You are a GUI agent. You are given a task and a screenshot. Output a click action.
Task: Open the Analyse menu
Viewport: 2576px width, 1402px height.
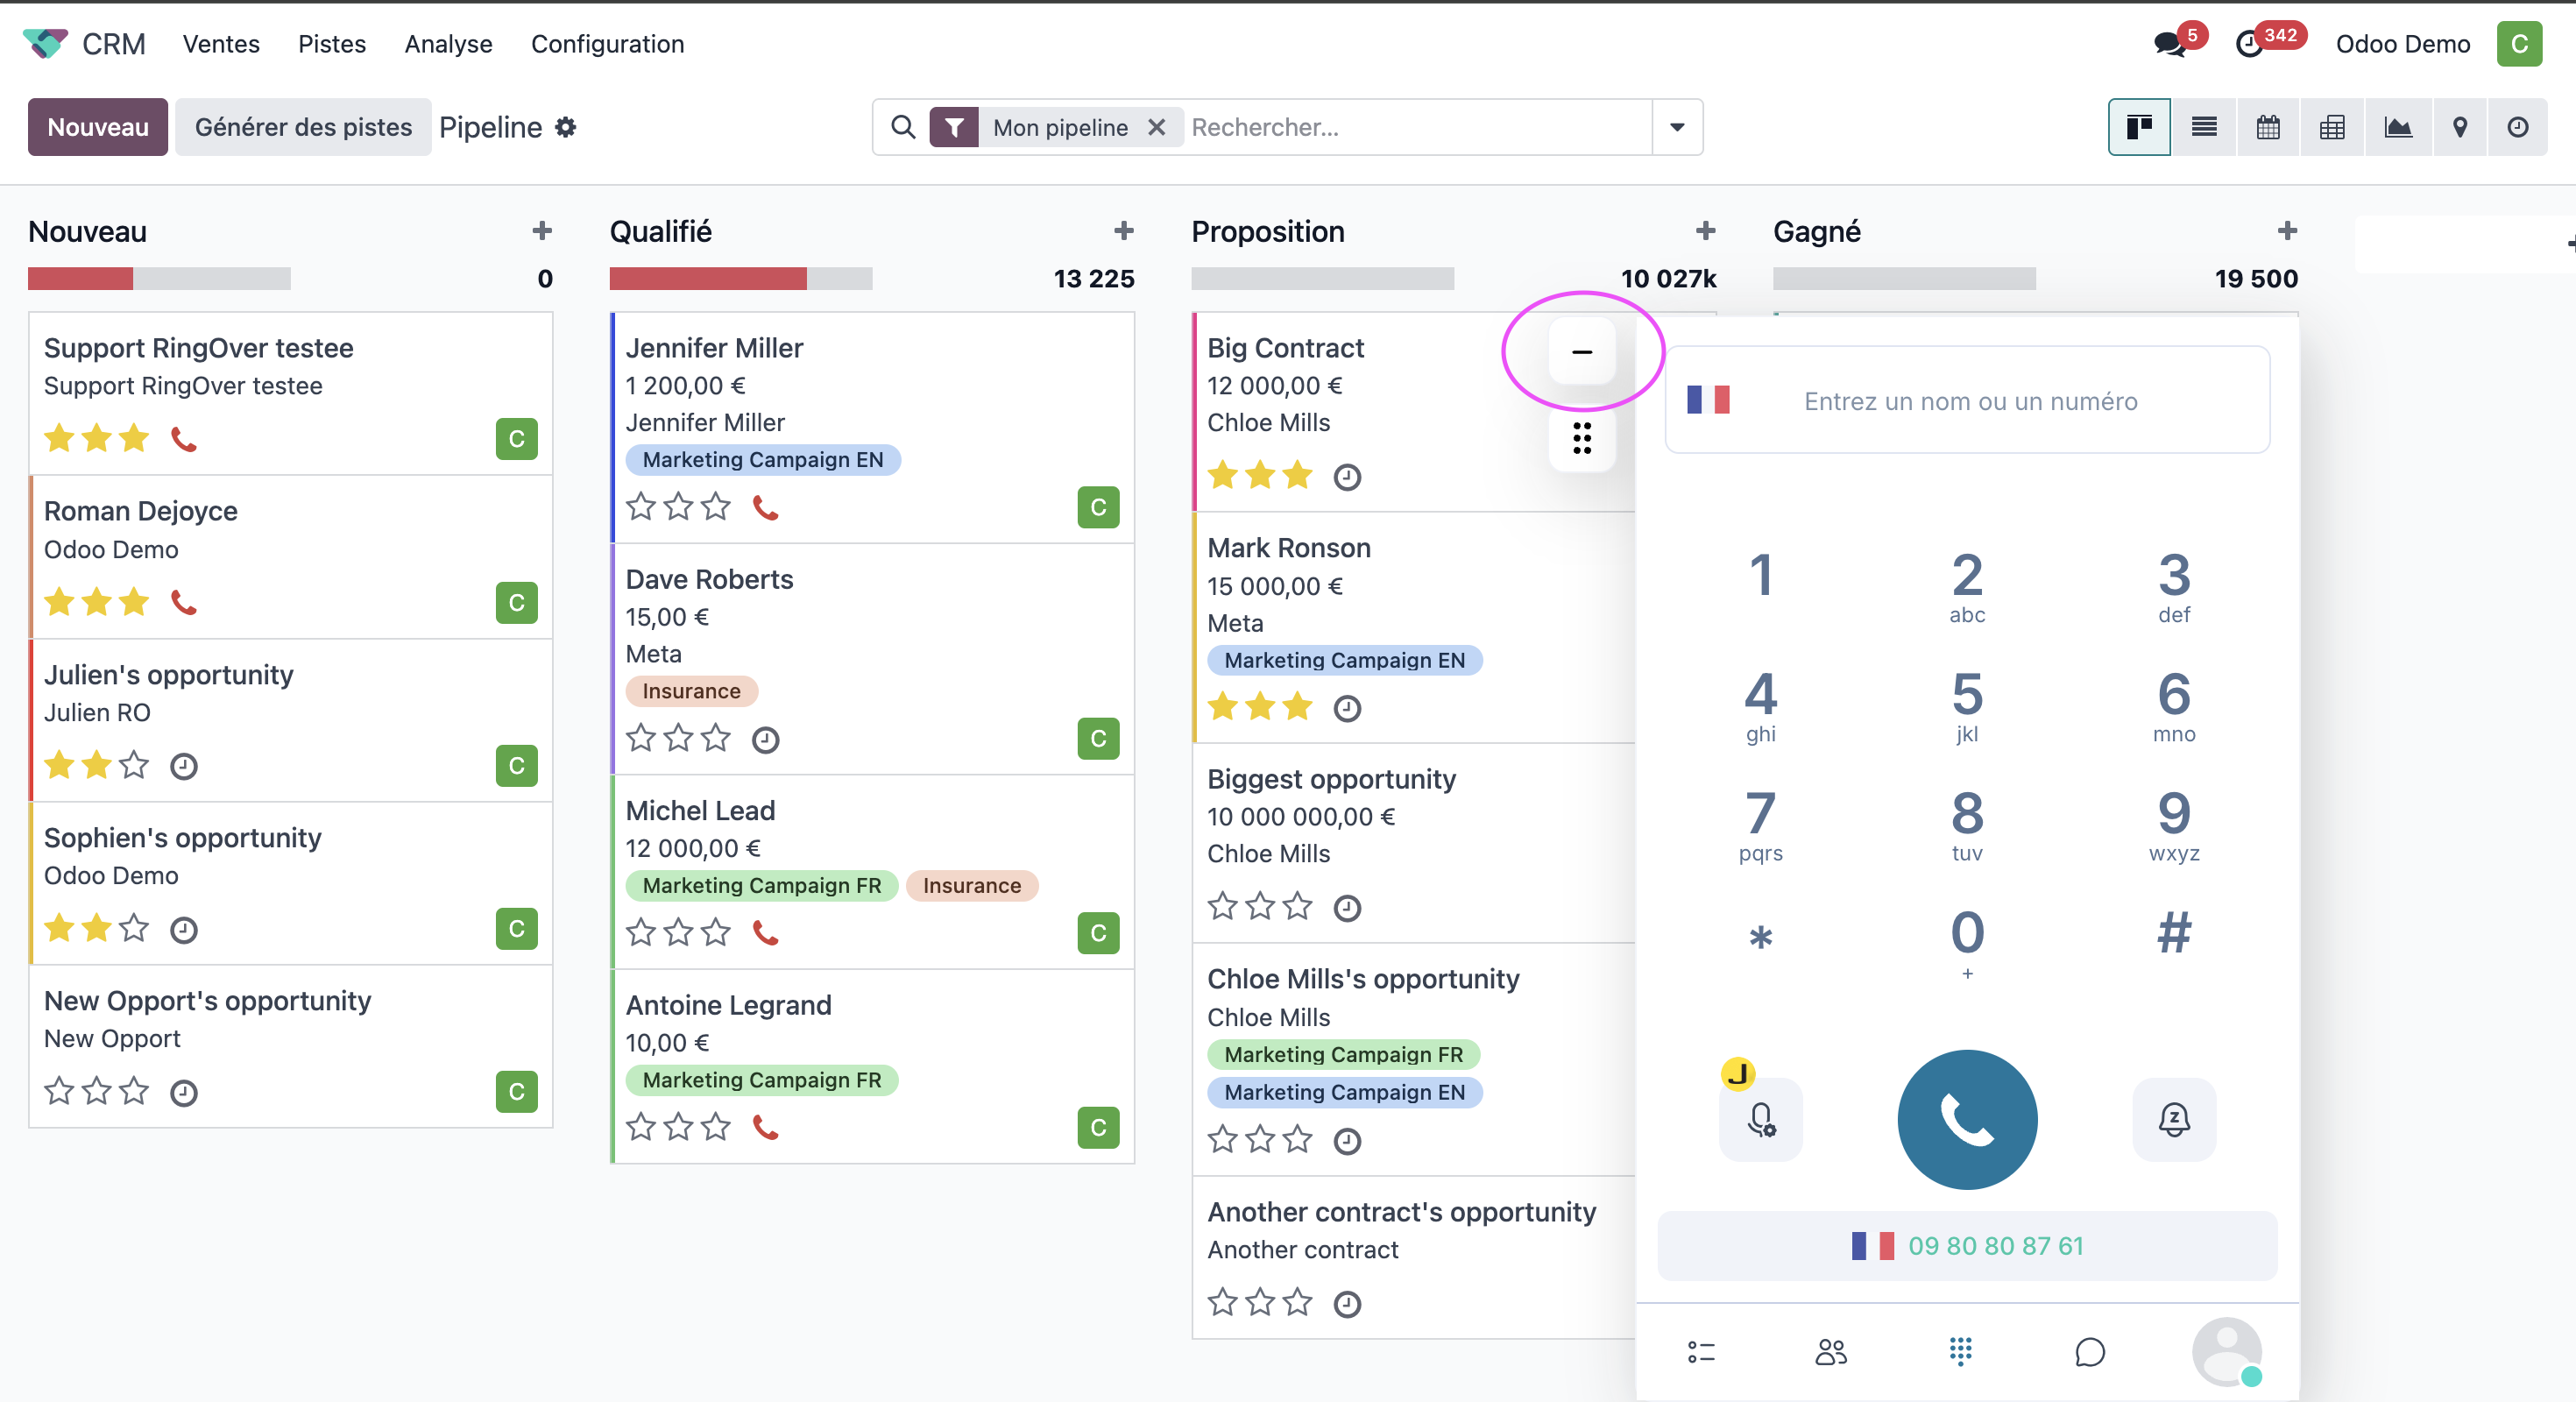click(x=448, y=44)
